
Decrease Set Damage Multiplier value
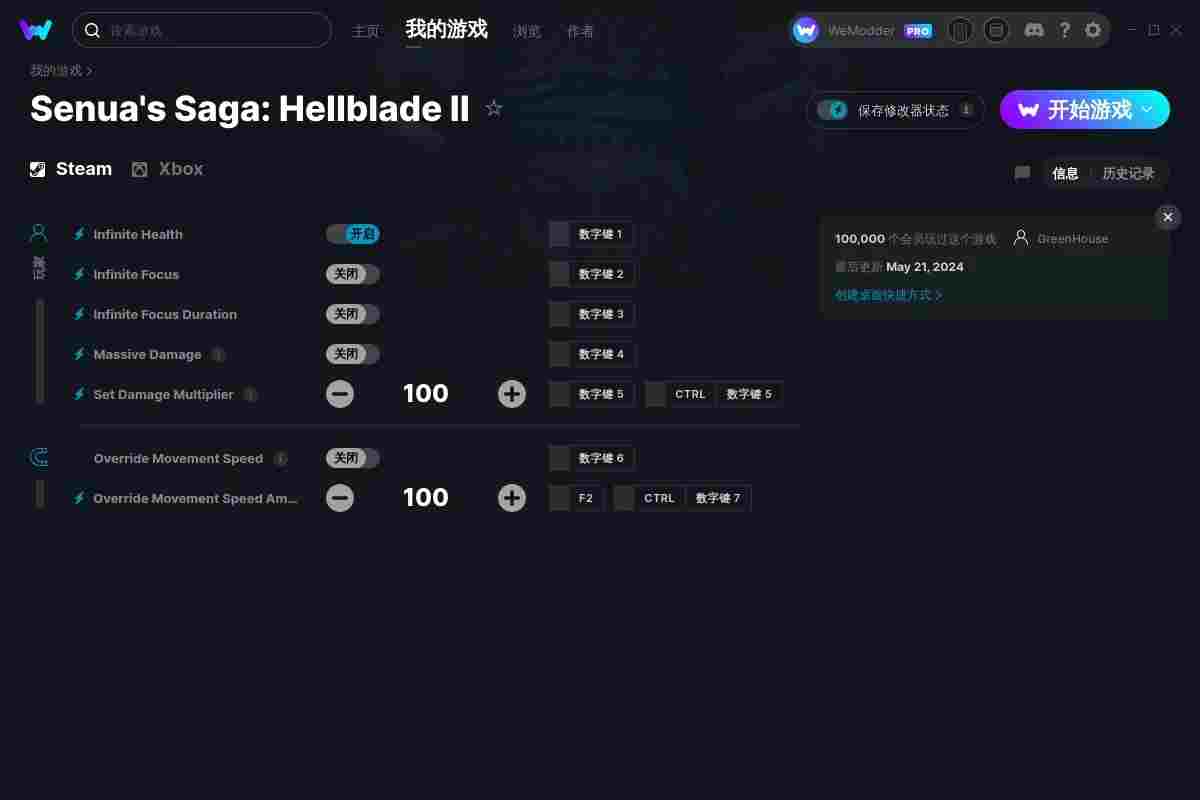coord(340,394)
